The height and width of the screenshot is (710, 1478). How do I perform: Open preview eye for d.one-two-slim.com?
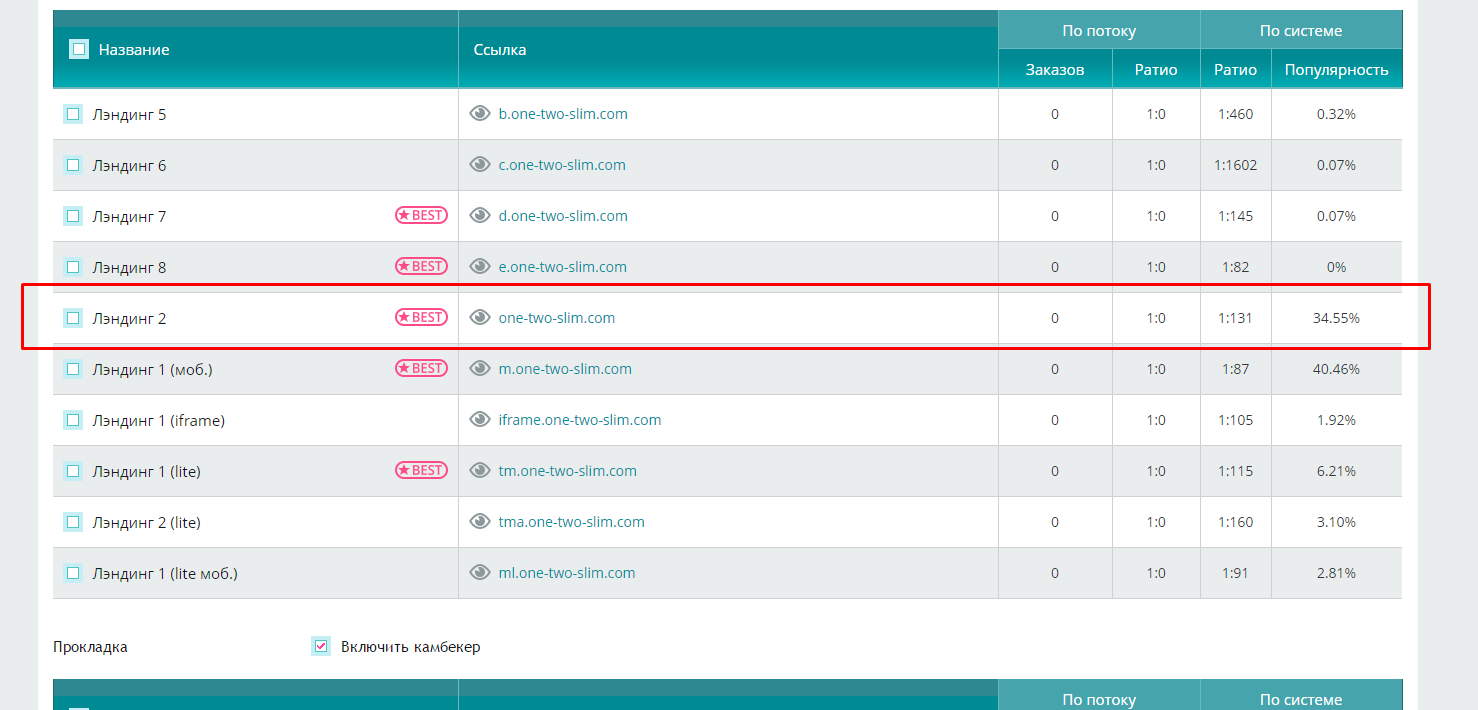pos(480,216)
